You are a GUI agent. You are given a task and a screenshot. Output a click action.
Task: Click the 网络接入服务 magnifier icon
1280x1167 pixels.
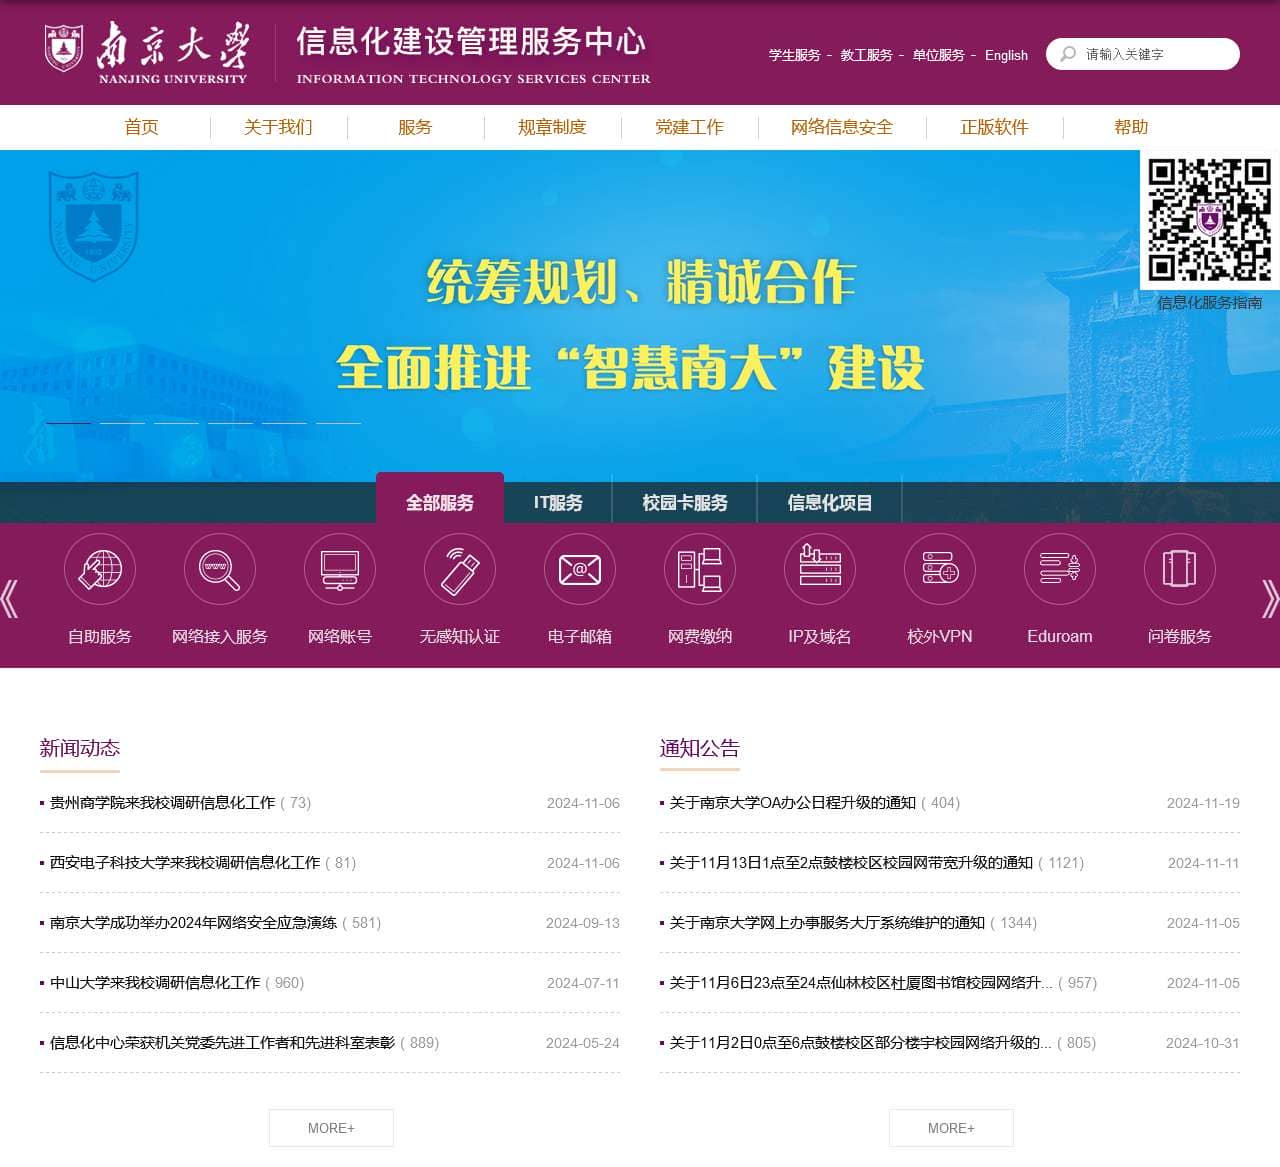(220, 569)
